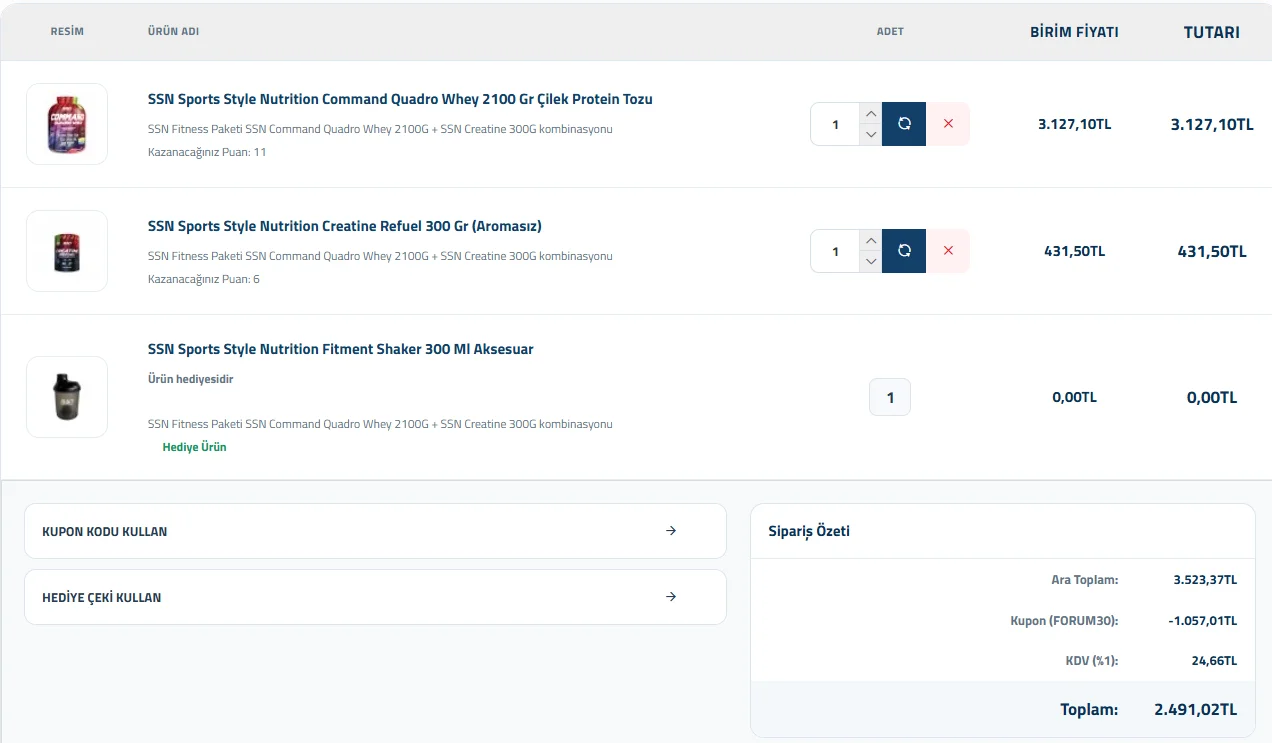Screen dimensions: 1272x743
Task: Click 'Ürün hediyesidir' note on shaker row
Action: pyautogui.click(x=191, y=379)
